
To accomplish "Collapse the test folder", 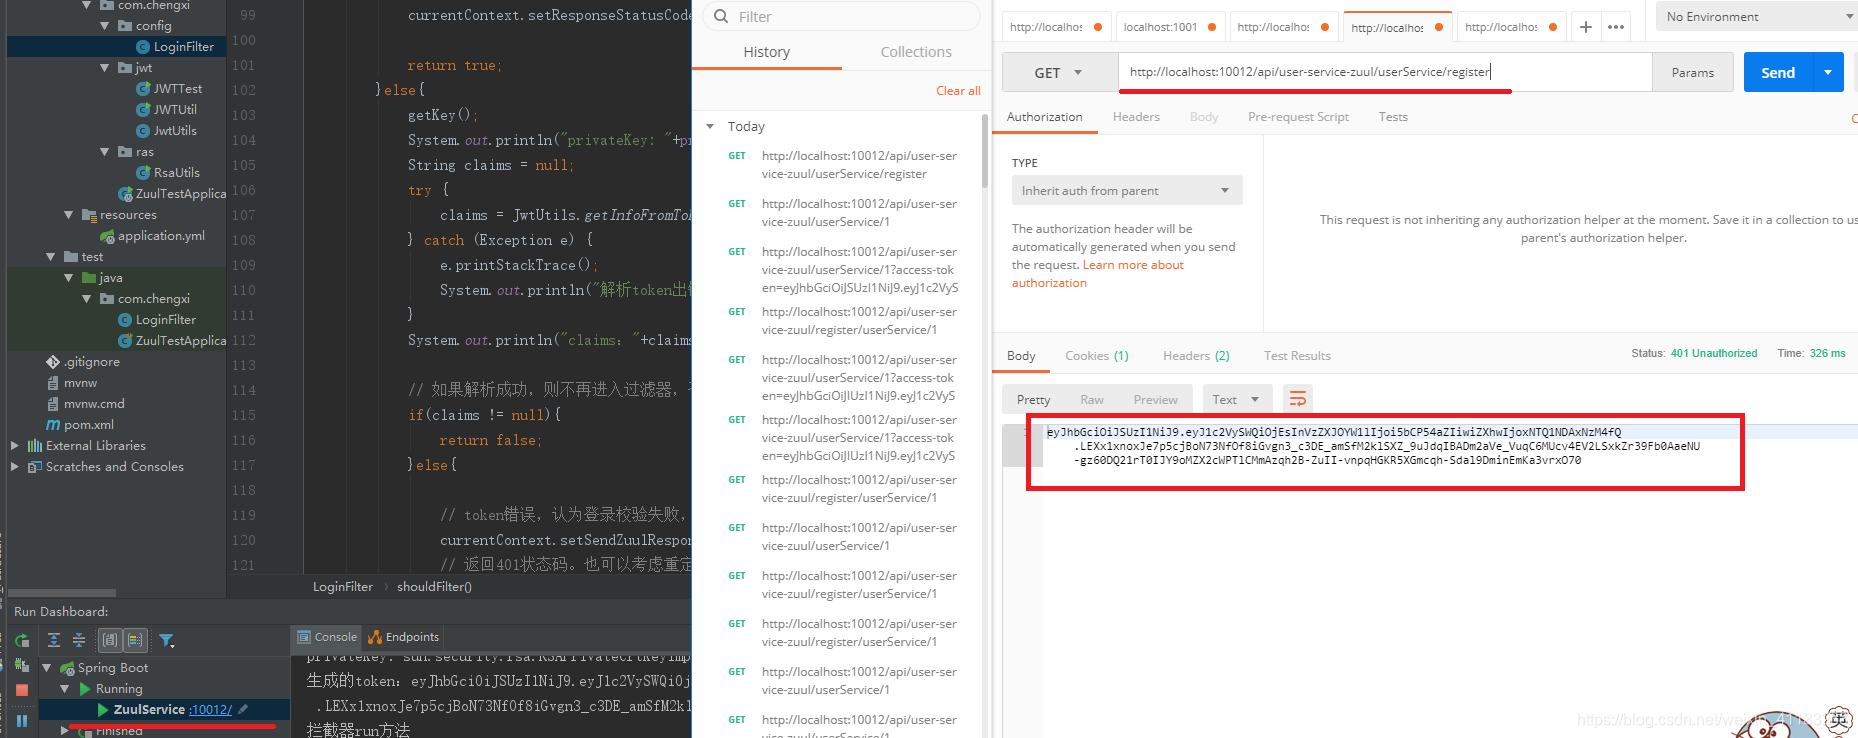I will point(51,257).
